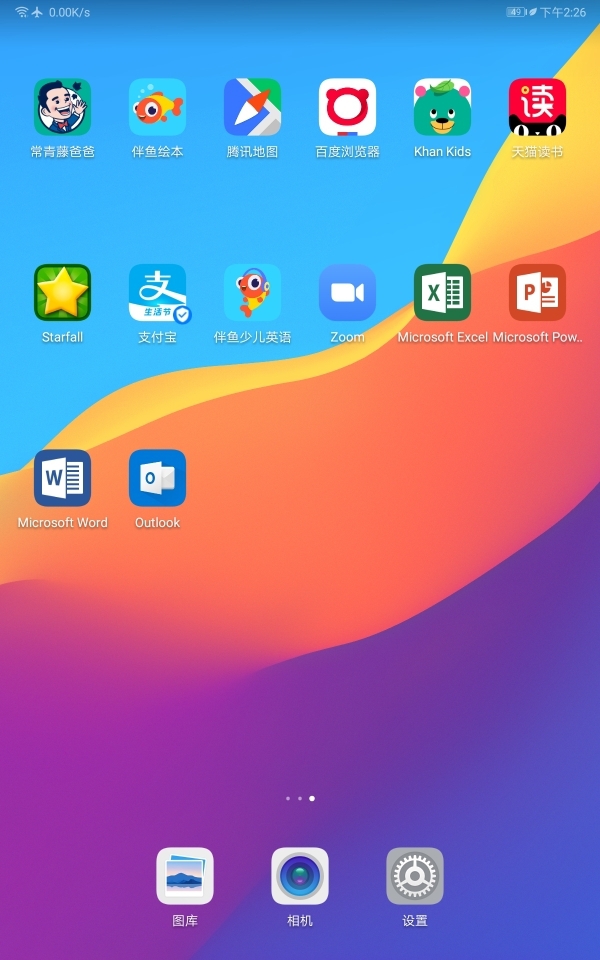This screenshot has height=960, width=600.
Task: Open the Outlook mail app
Action: tap(157, 477)
